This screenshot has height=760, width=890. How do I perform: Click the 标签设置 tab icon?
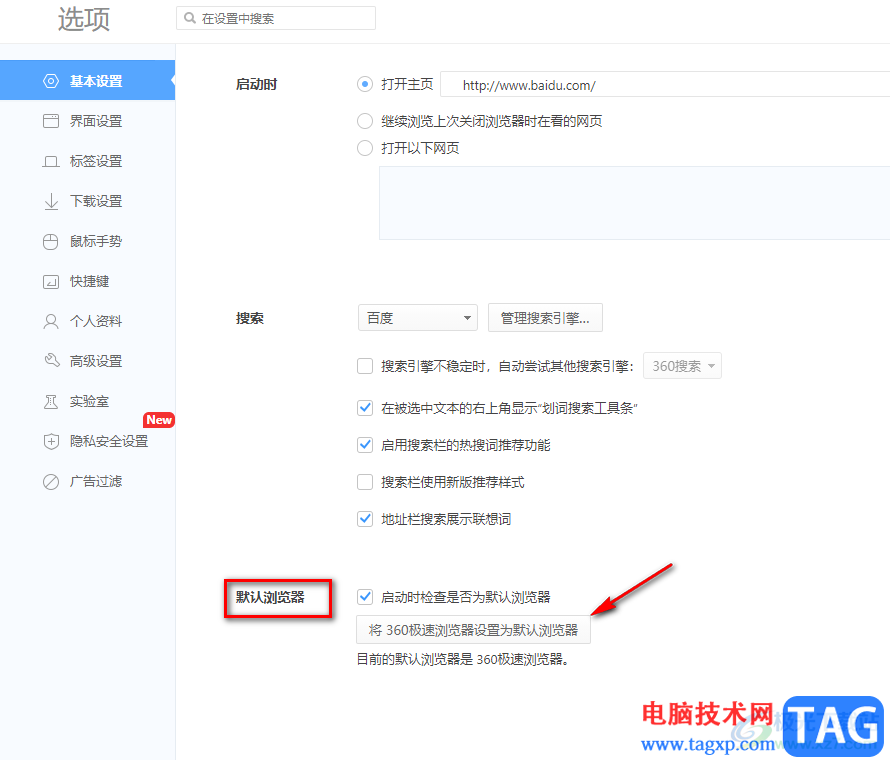coord(51,161)
